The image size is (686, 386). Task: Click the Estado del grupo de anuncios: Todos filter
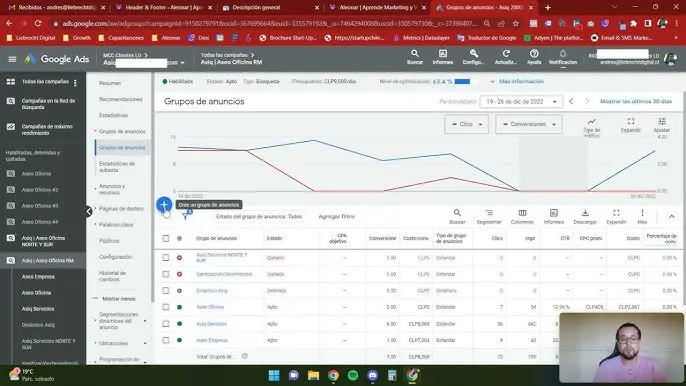(259, 216)
